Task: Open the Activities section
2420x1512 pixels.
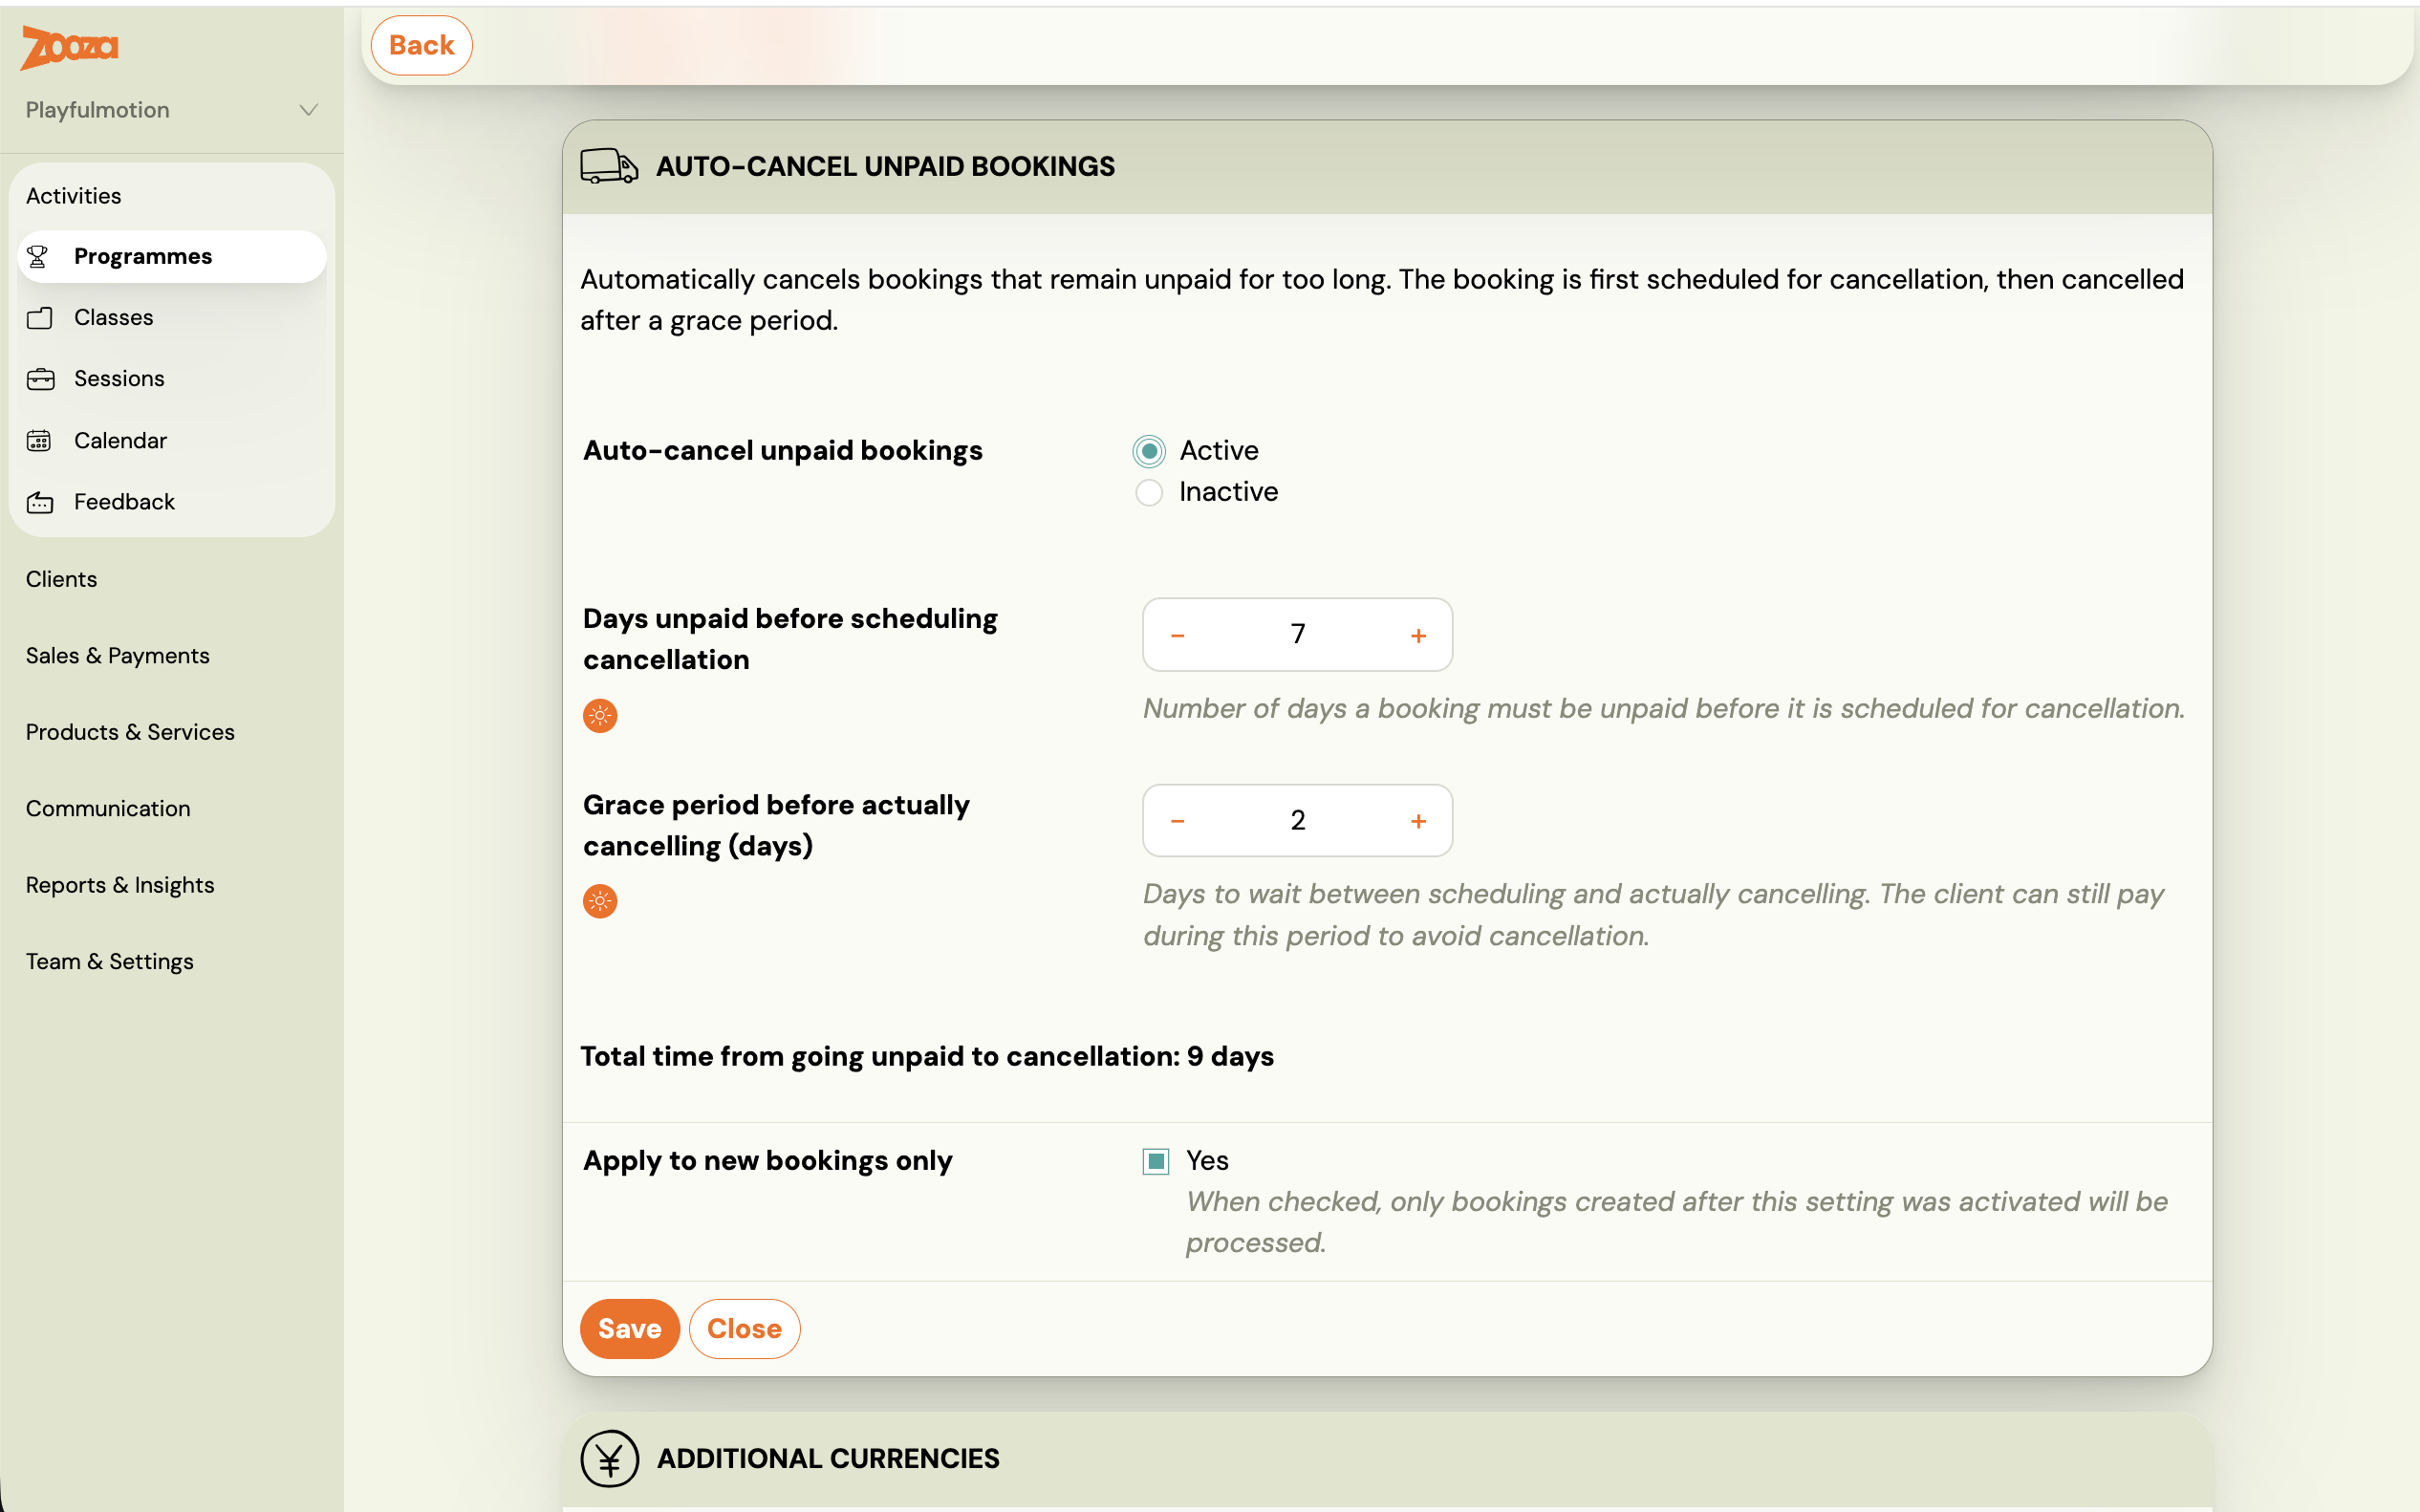Action: tap(74, 196)
